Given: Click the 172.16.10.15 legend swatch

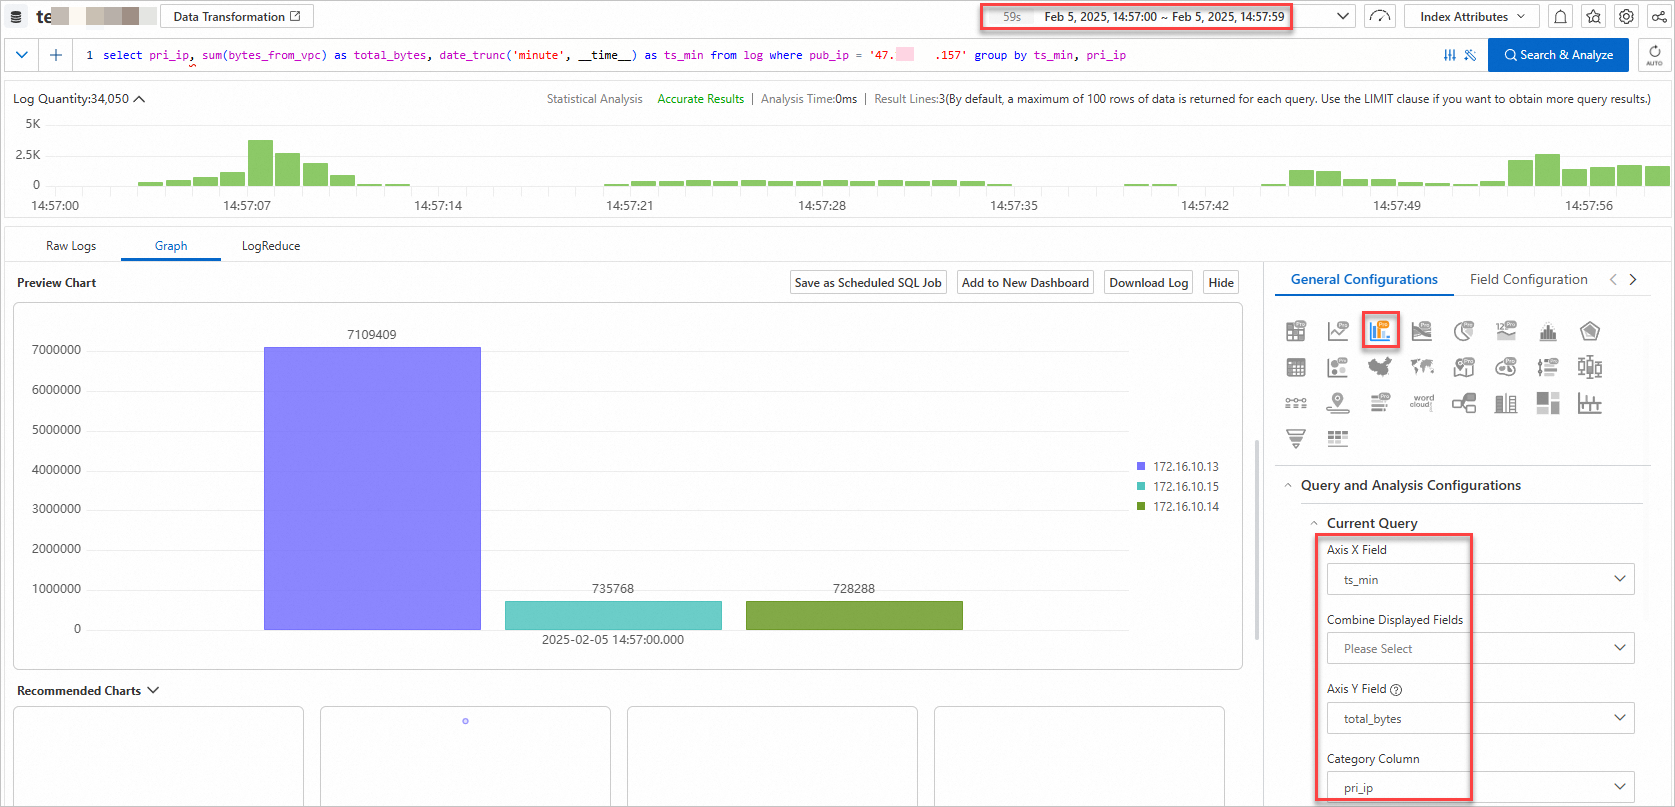Looking at the screenshot, I should [1141, 487].
